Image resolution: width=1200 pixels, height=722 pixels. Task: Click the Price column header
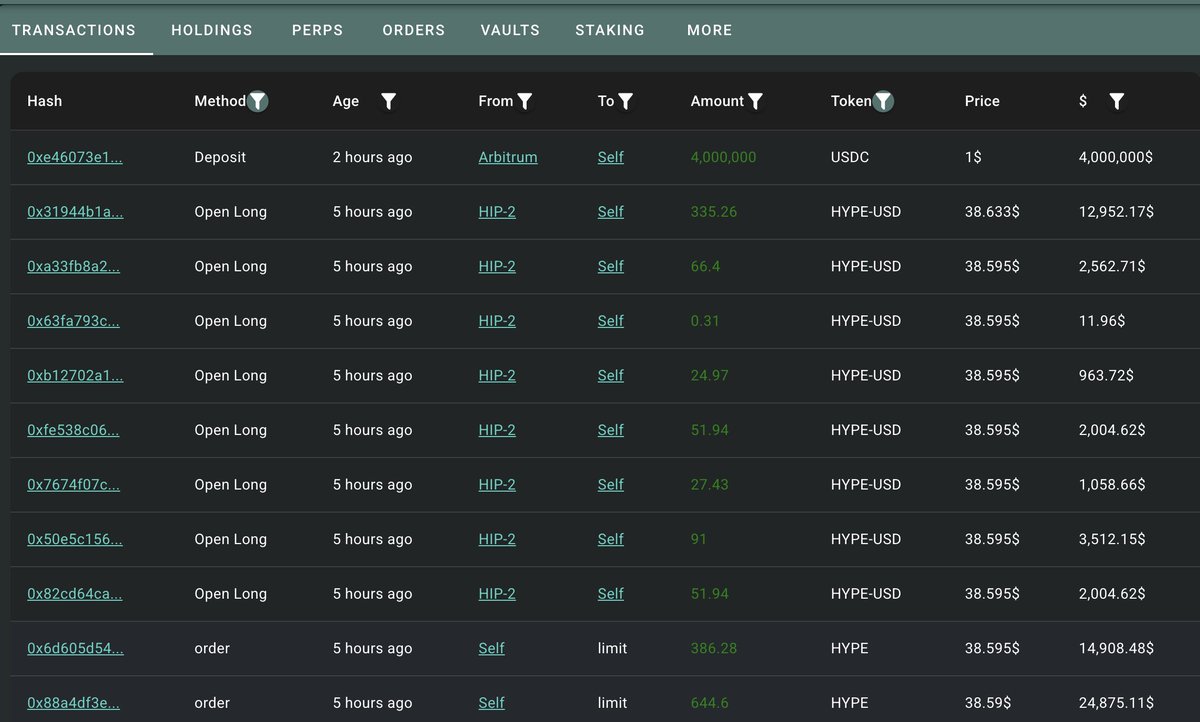pyautogui.click(x=981, y=100)
